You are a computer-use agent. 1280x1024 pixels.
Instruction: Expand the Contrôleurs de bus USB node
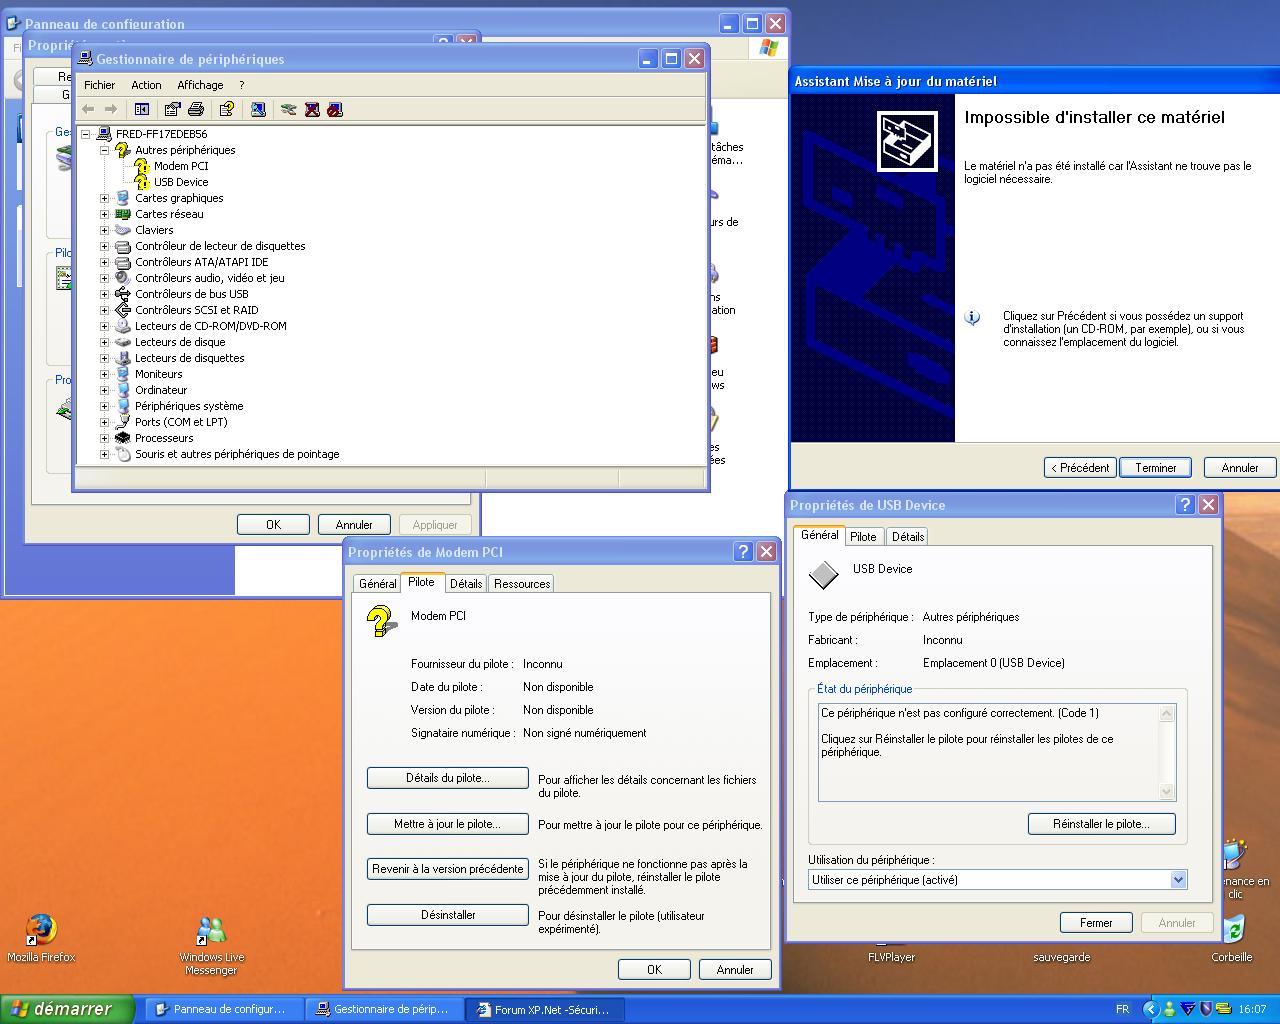(x=104, y=294)
